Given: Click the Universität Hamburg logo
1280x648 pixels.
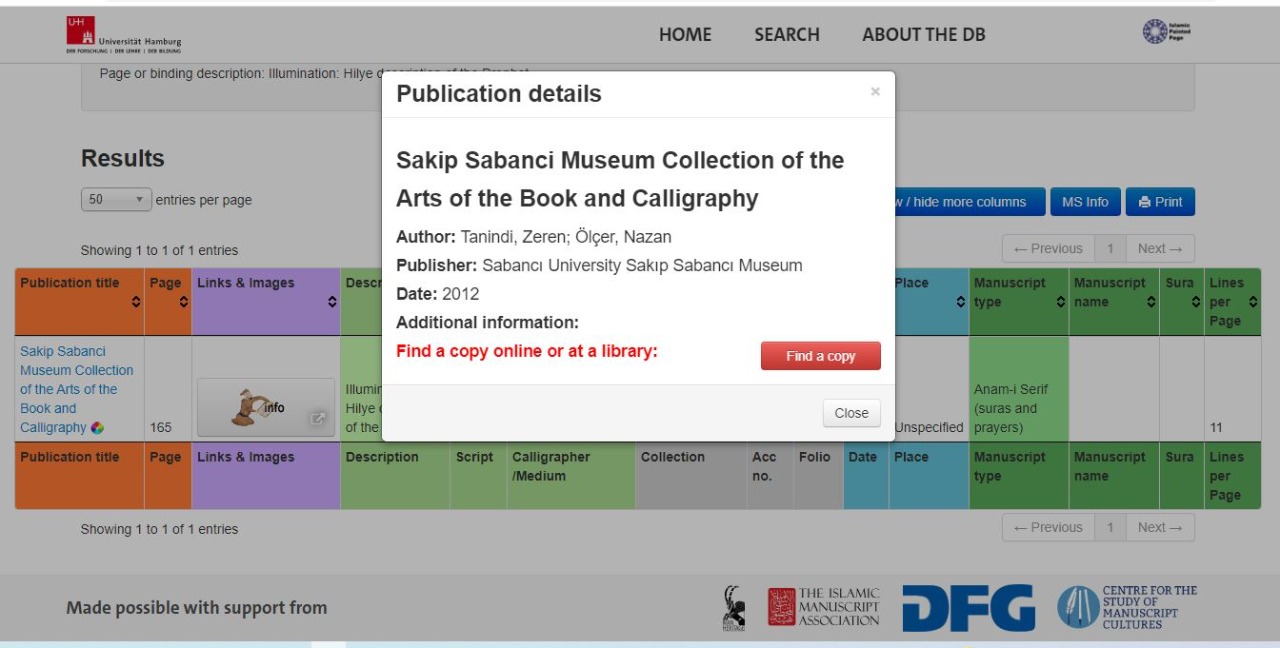Looking at the screenshot, I should (x=124, y=34).
